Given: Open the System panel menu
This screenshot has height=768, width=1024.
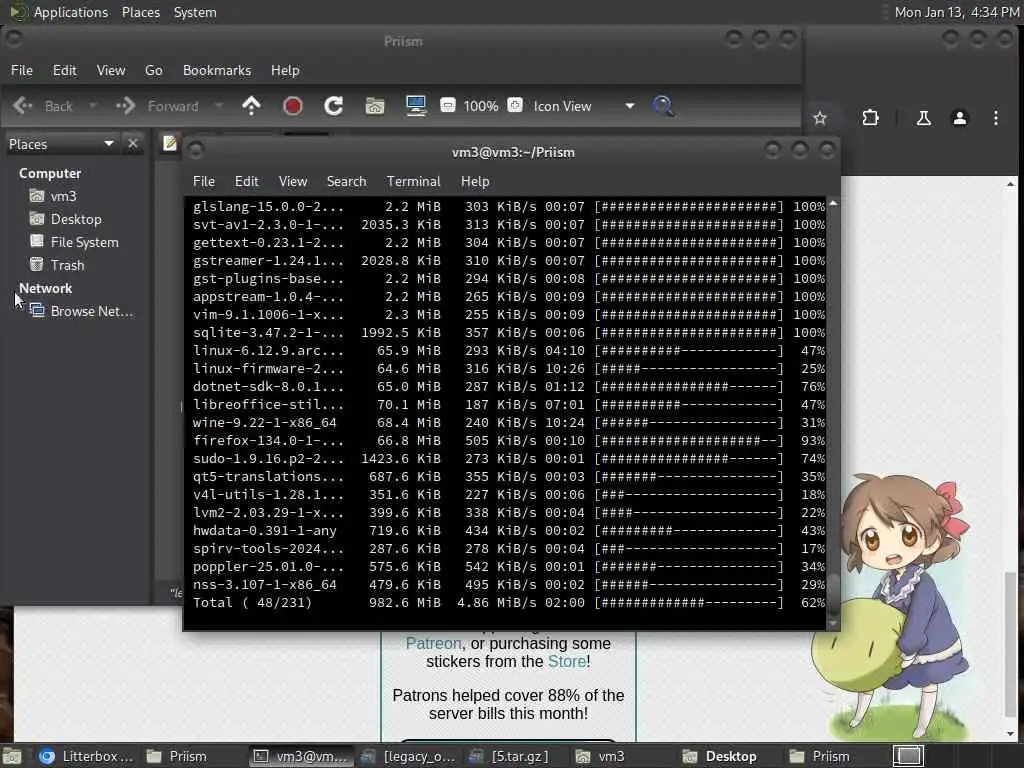Looking at the screenshot, I should [195, 12].
